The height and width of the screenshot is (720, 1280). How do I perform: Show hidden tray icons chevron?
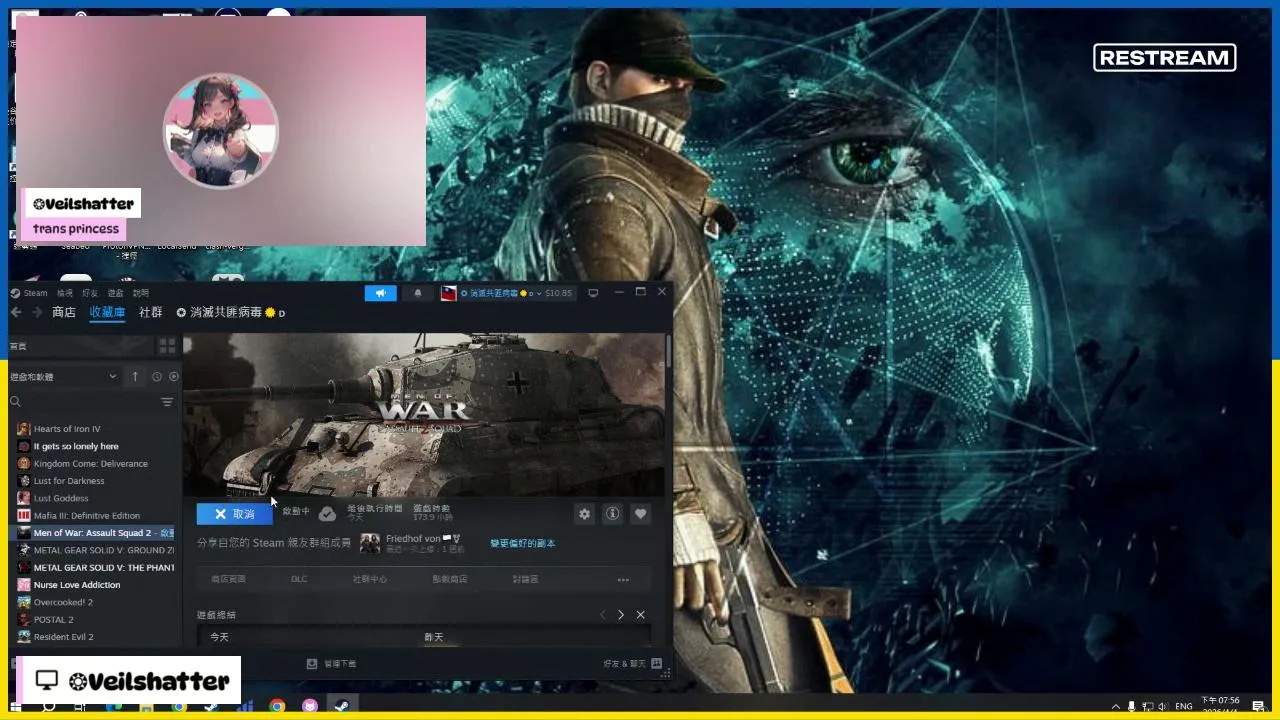[x=1116, y=706]
